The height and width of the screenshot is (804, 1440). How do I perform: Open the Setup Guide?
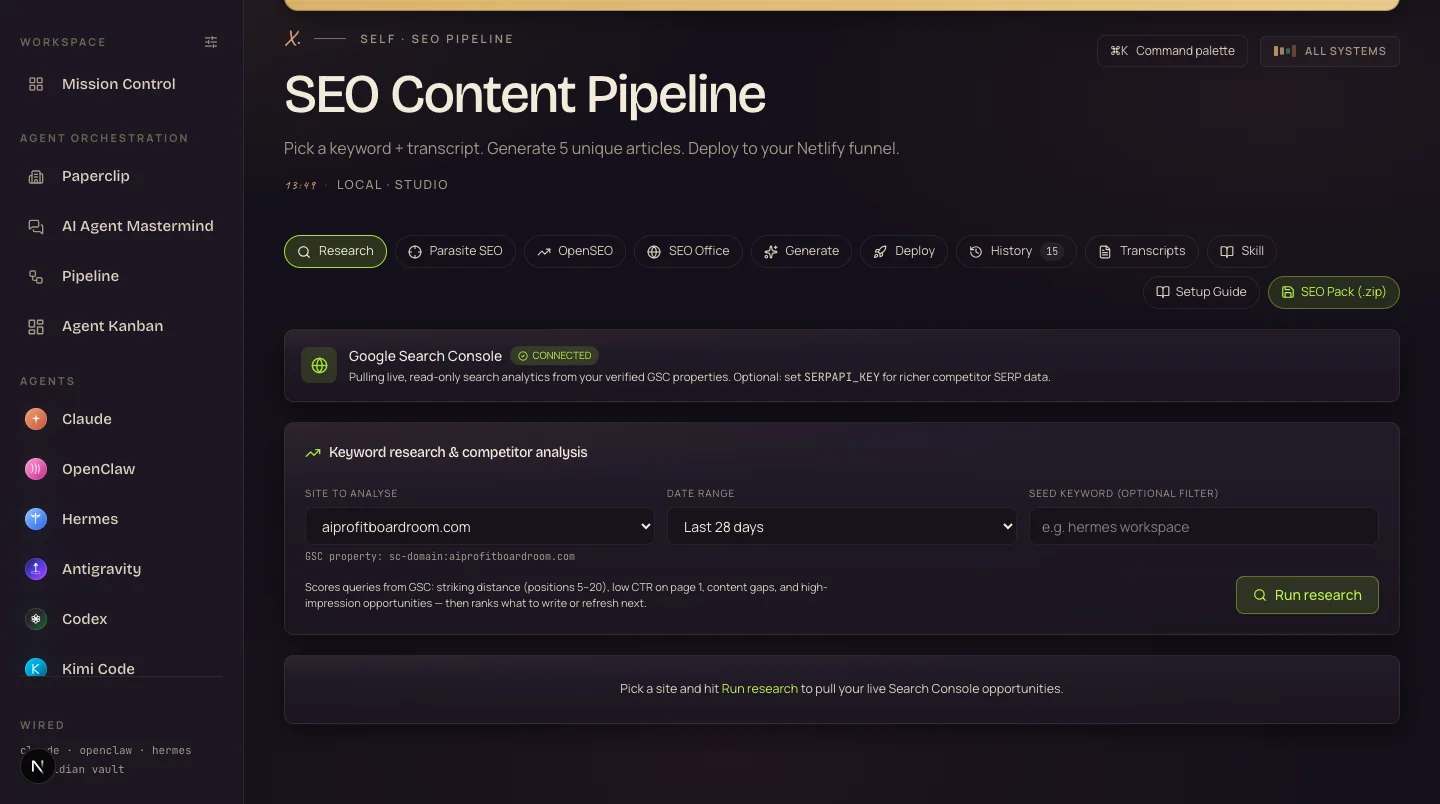tap(1201, 292)
